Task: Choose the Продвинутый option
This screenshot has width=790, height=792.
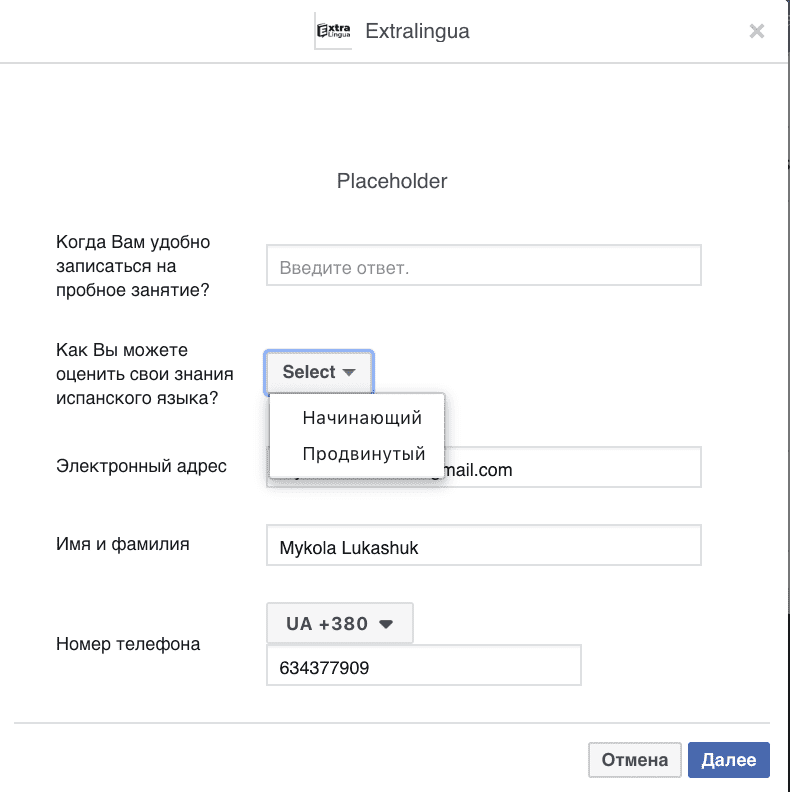Action: pyautogui.click(x=364, y=454)
